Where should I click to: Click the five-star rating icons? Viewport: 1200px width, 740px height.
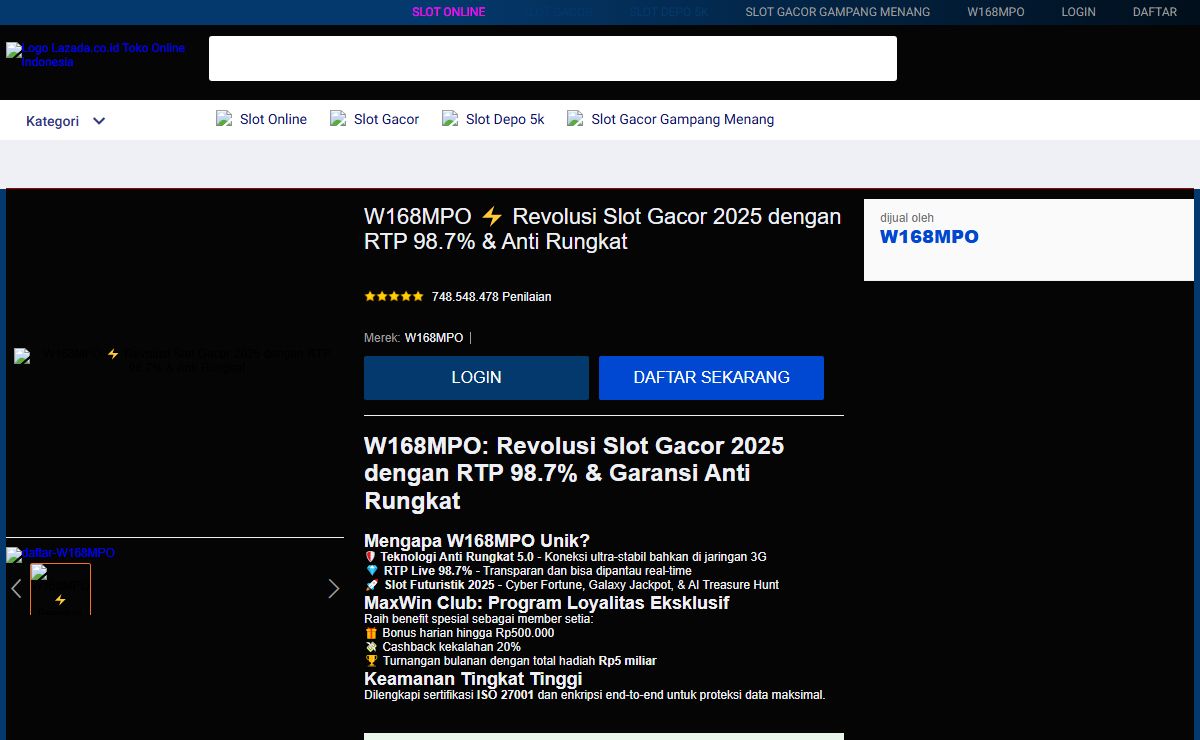pos(394,297)
